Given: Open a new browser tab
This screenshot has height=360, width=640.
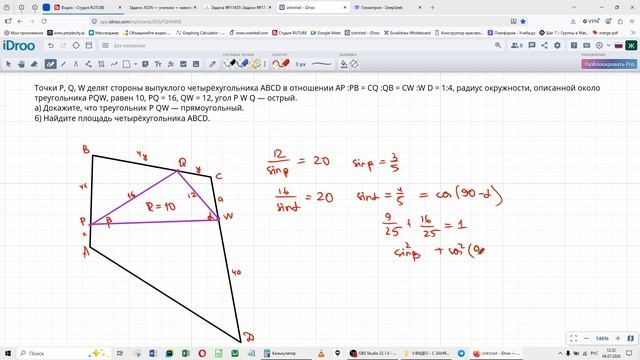Looking at the screenshot, I should [x=432, y=7].
